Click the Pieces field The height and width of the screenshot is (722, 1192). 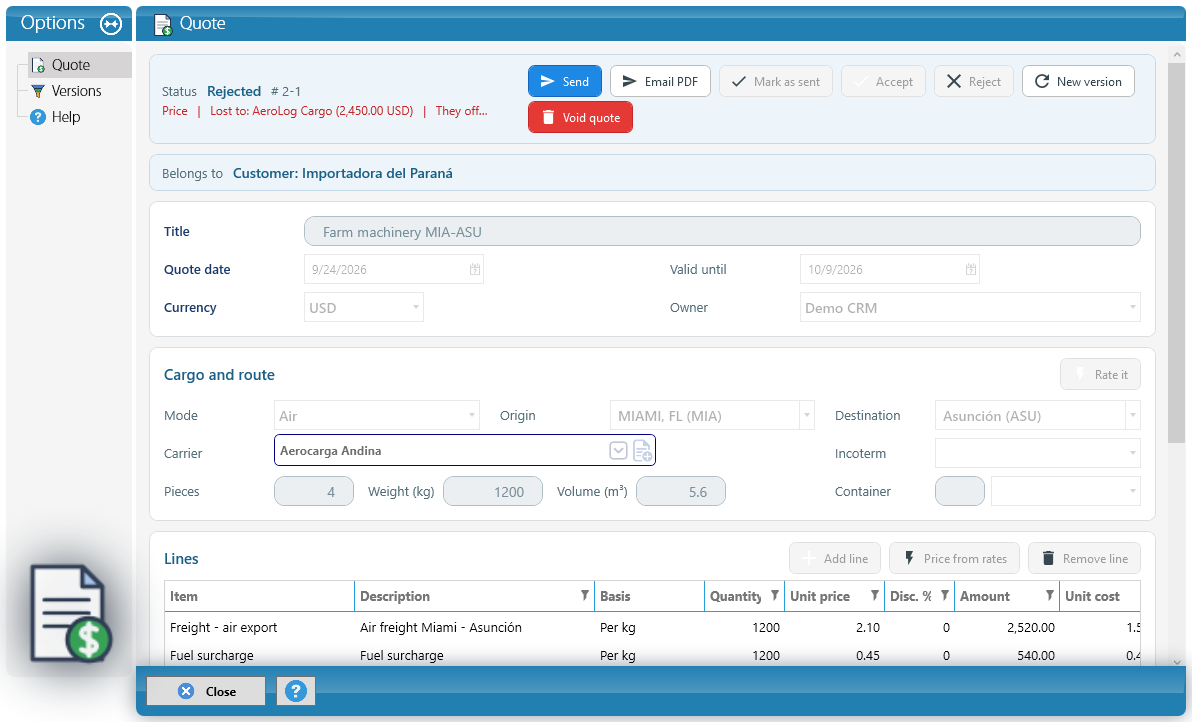pos(314,491)
